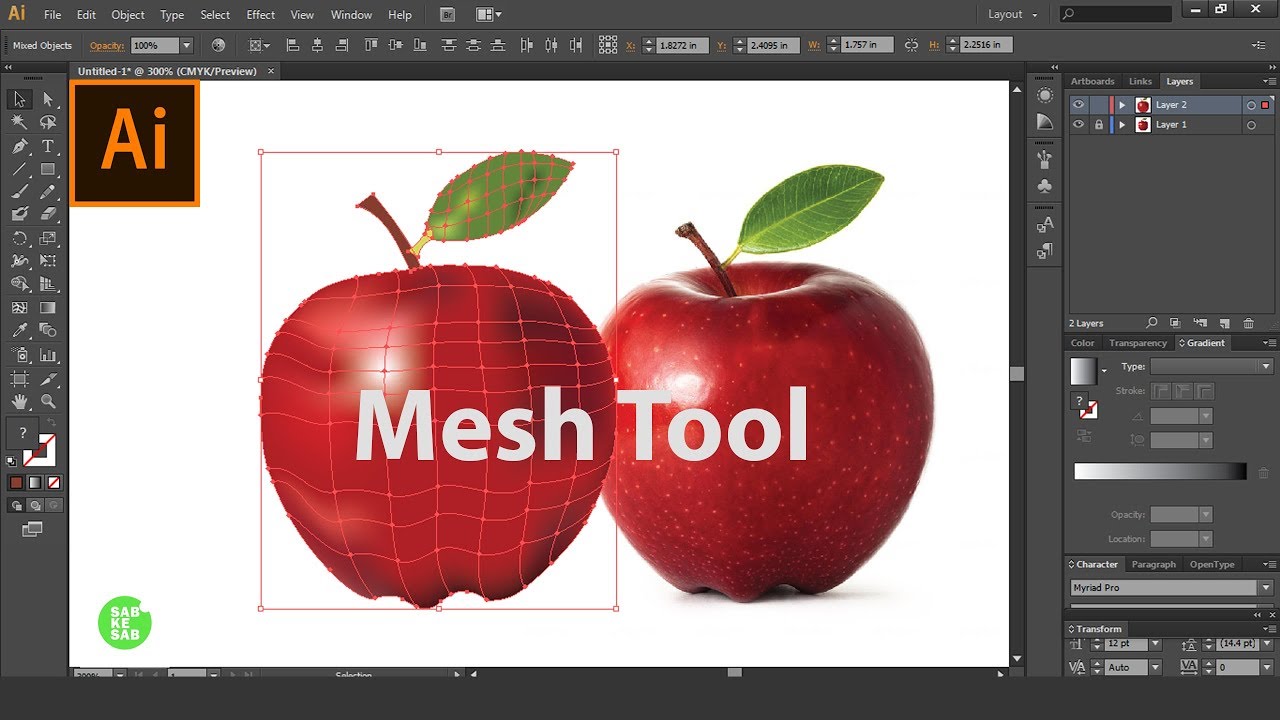This screenshot has height=720, width=1280.
Task: Switch to the Transparency tab
Action: [1138, 343]
